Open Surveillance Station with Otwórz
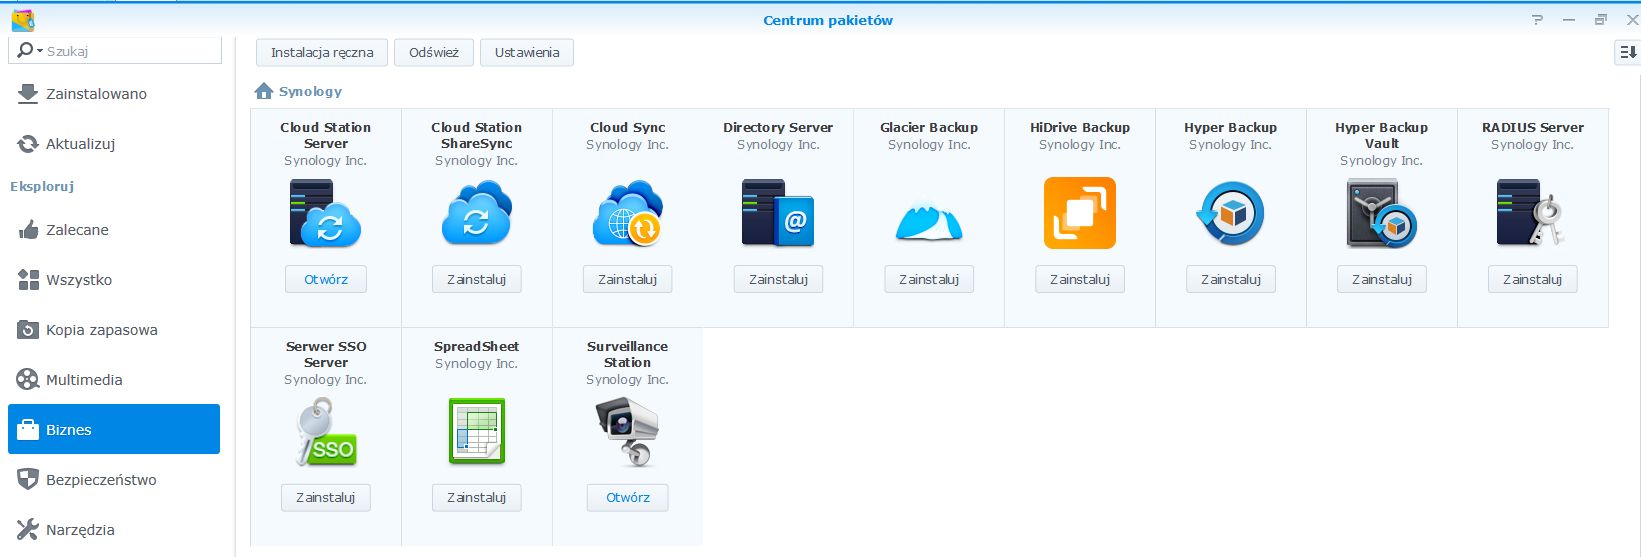The height and width of the screenshot is (557, 1641). [x=628, y=497]
